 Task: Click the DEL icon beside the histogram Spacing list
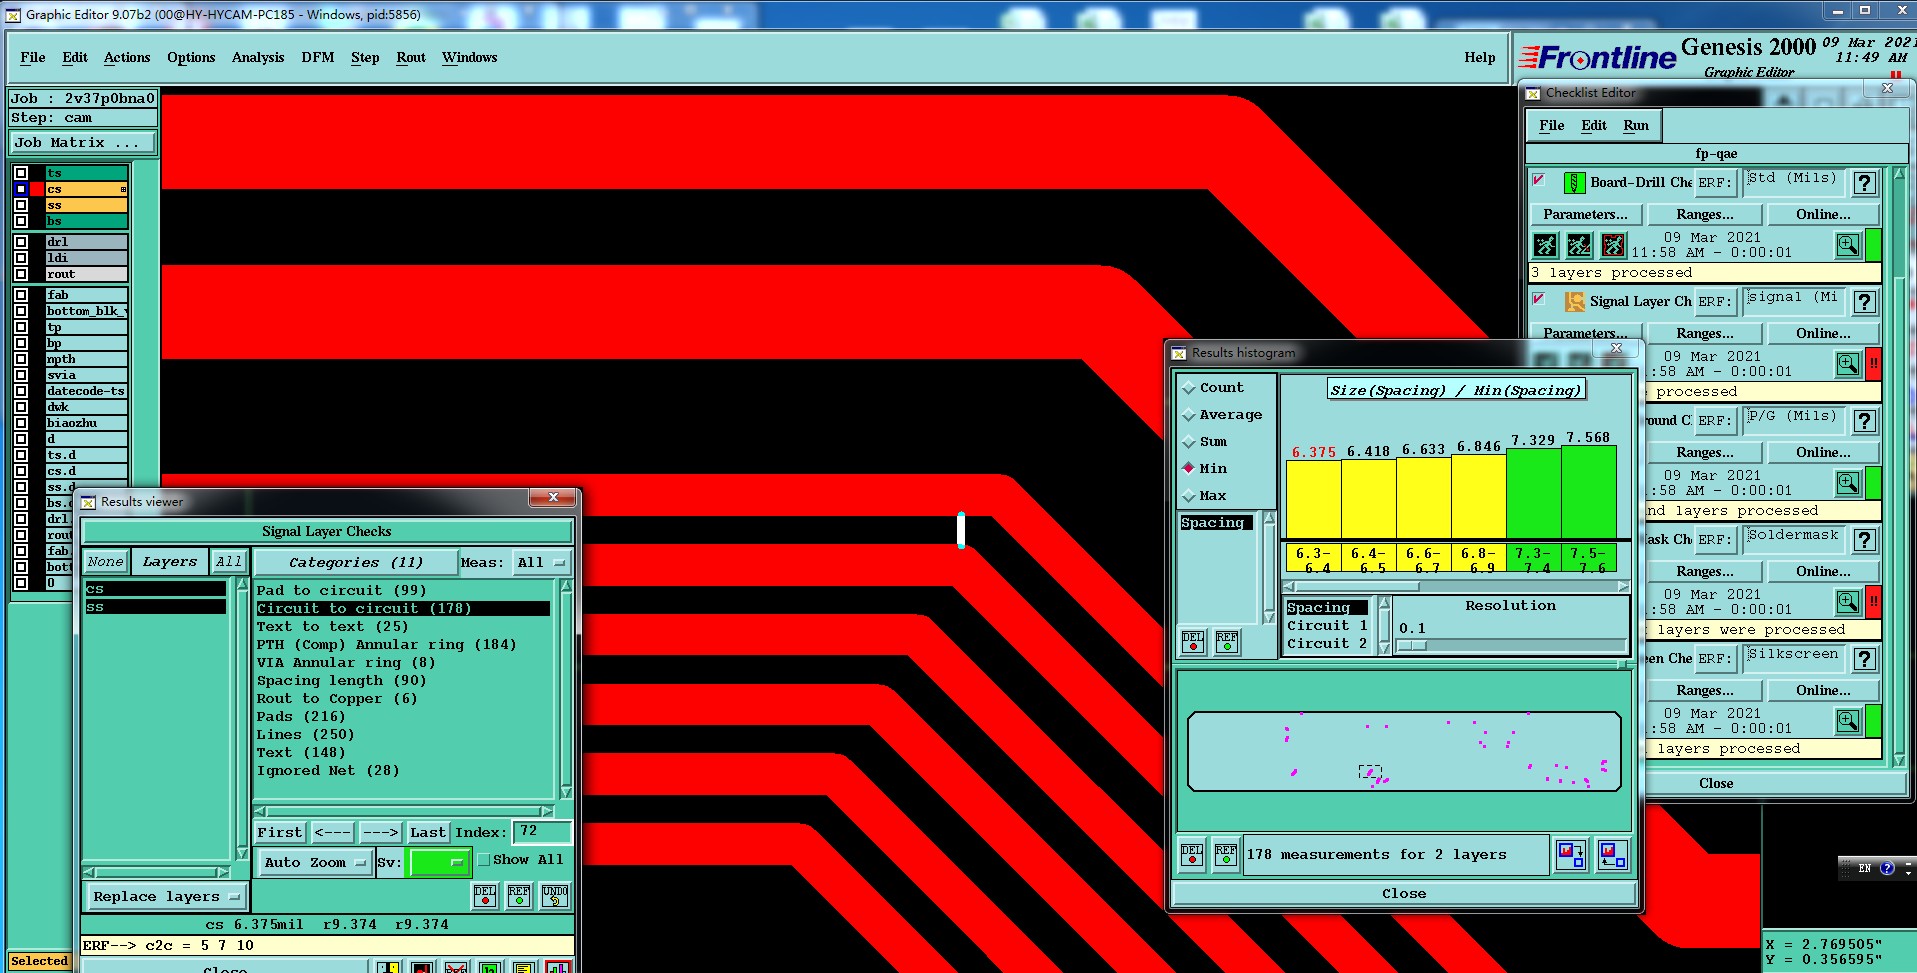tap(1193, 642)
